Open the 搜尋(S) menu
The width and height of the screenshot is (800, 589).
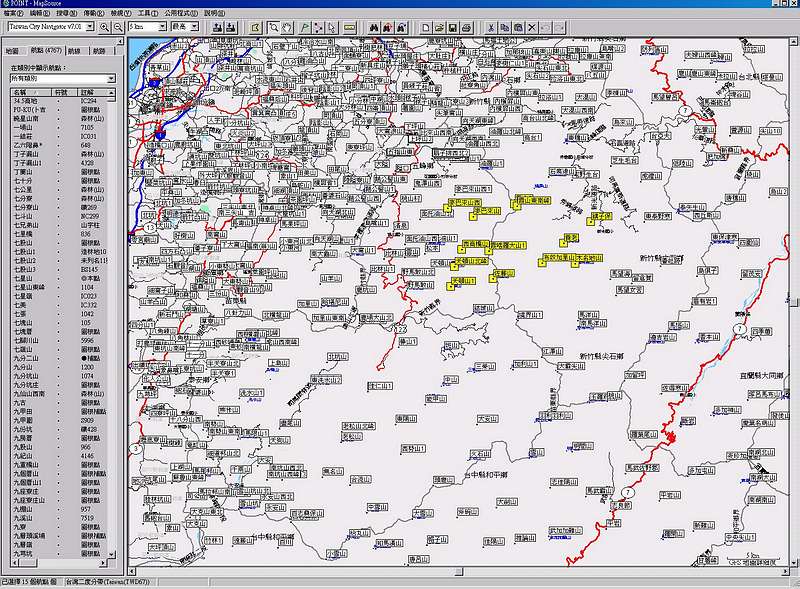click(x=66, y=13)
